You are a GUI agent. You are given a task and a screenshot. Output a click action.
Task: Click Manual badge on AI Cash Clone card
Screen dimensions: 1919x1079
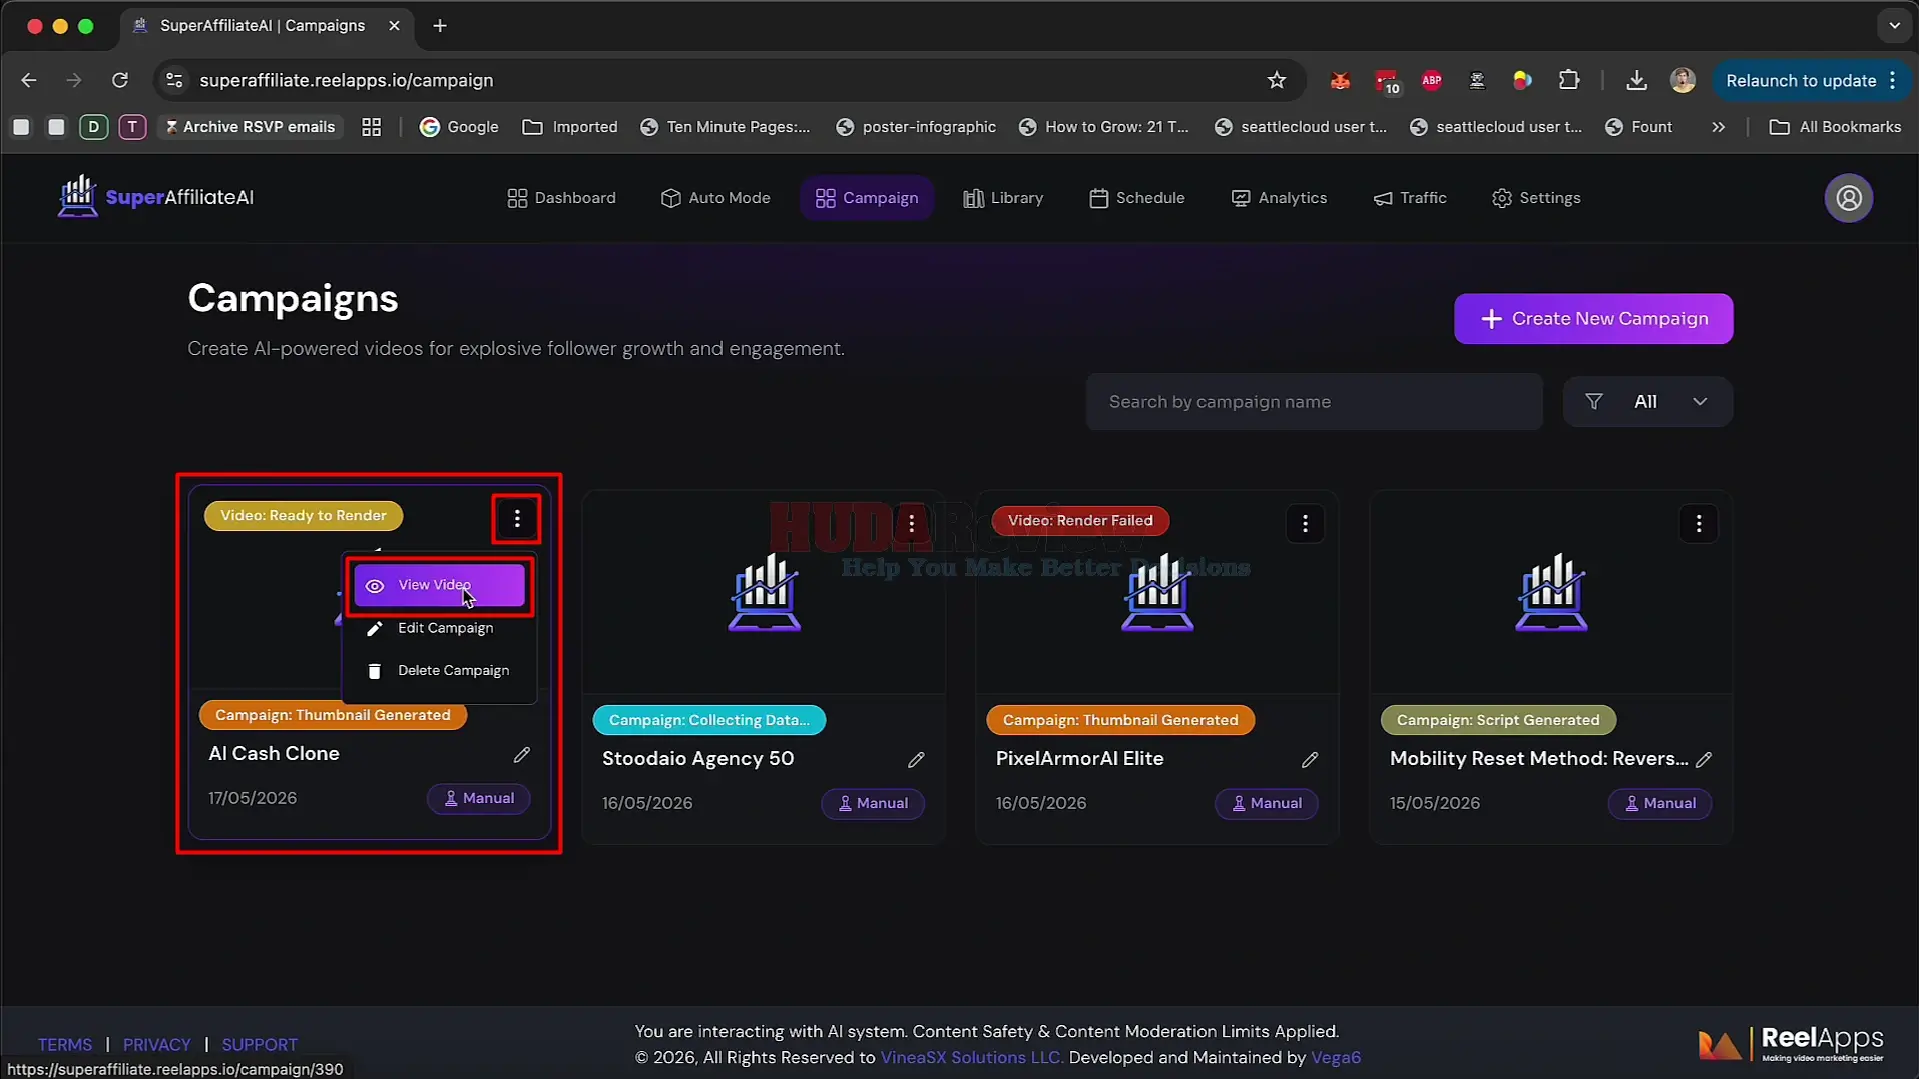(479, 798)
